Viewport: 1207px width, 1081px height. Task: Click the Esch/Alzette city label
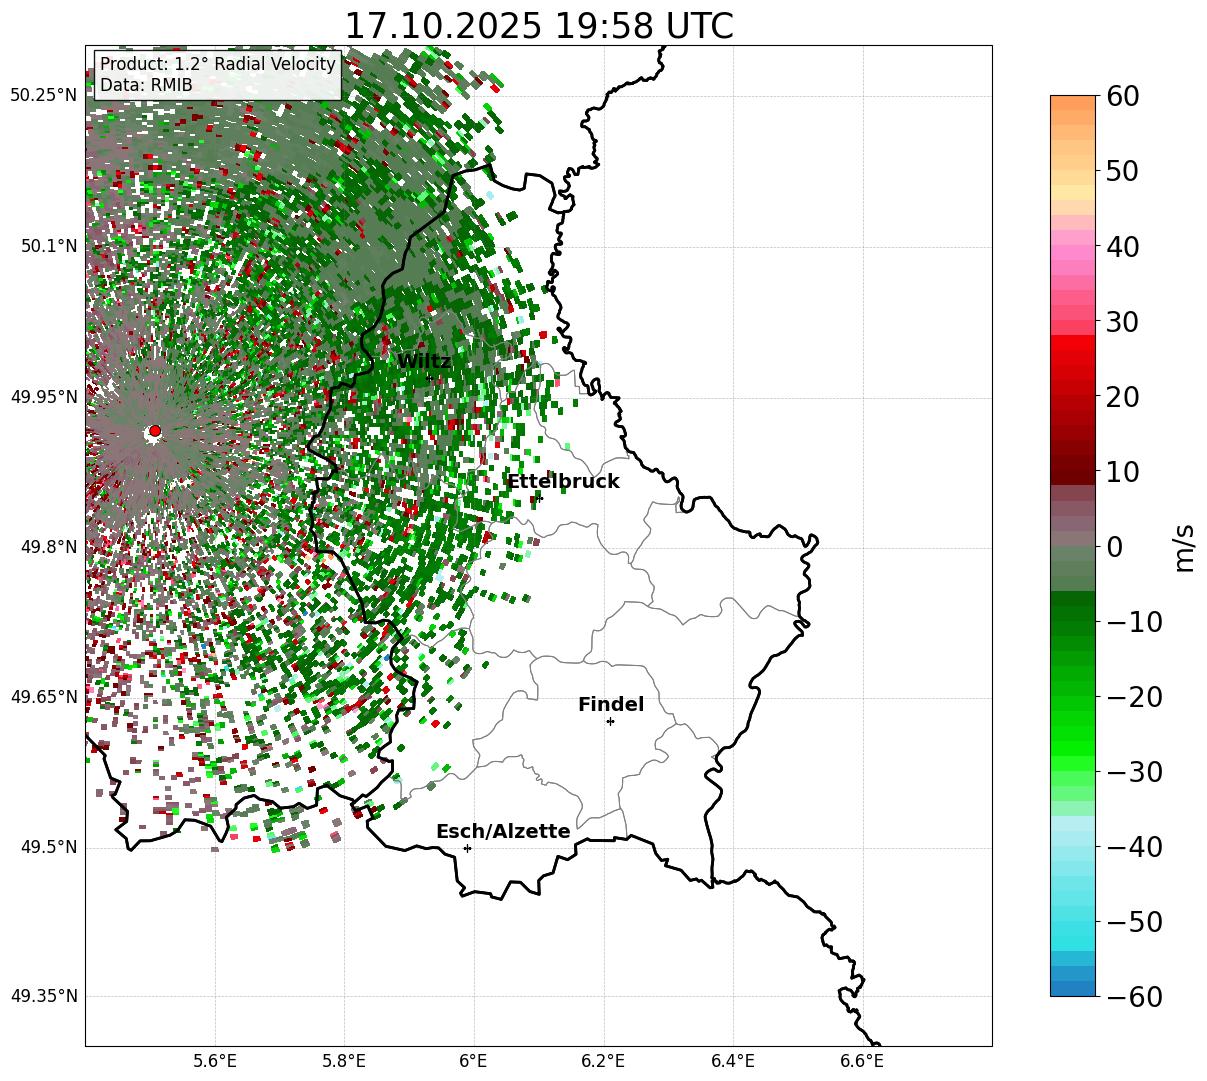pos(503,832)
